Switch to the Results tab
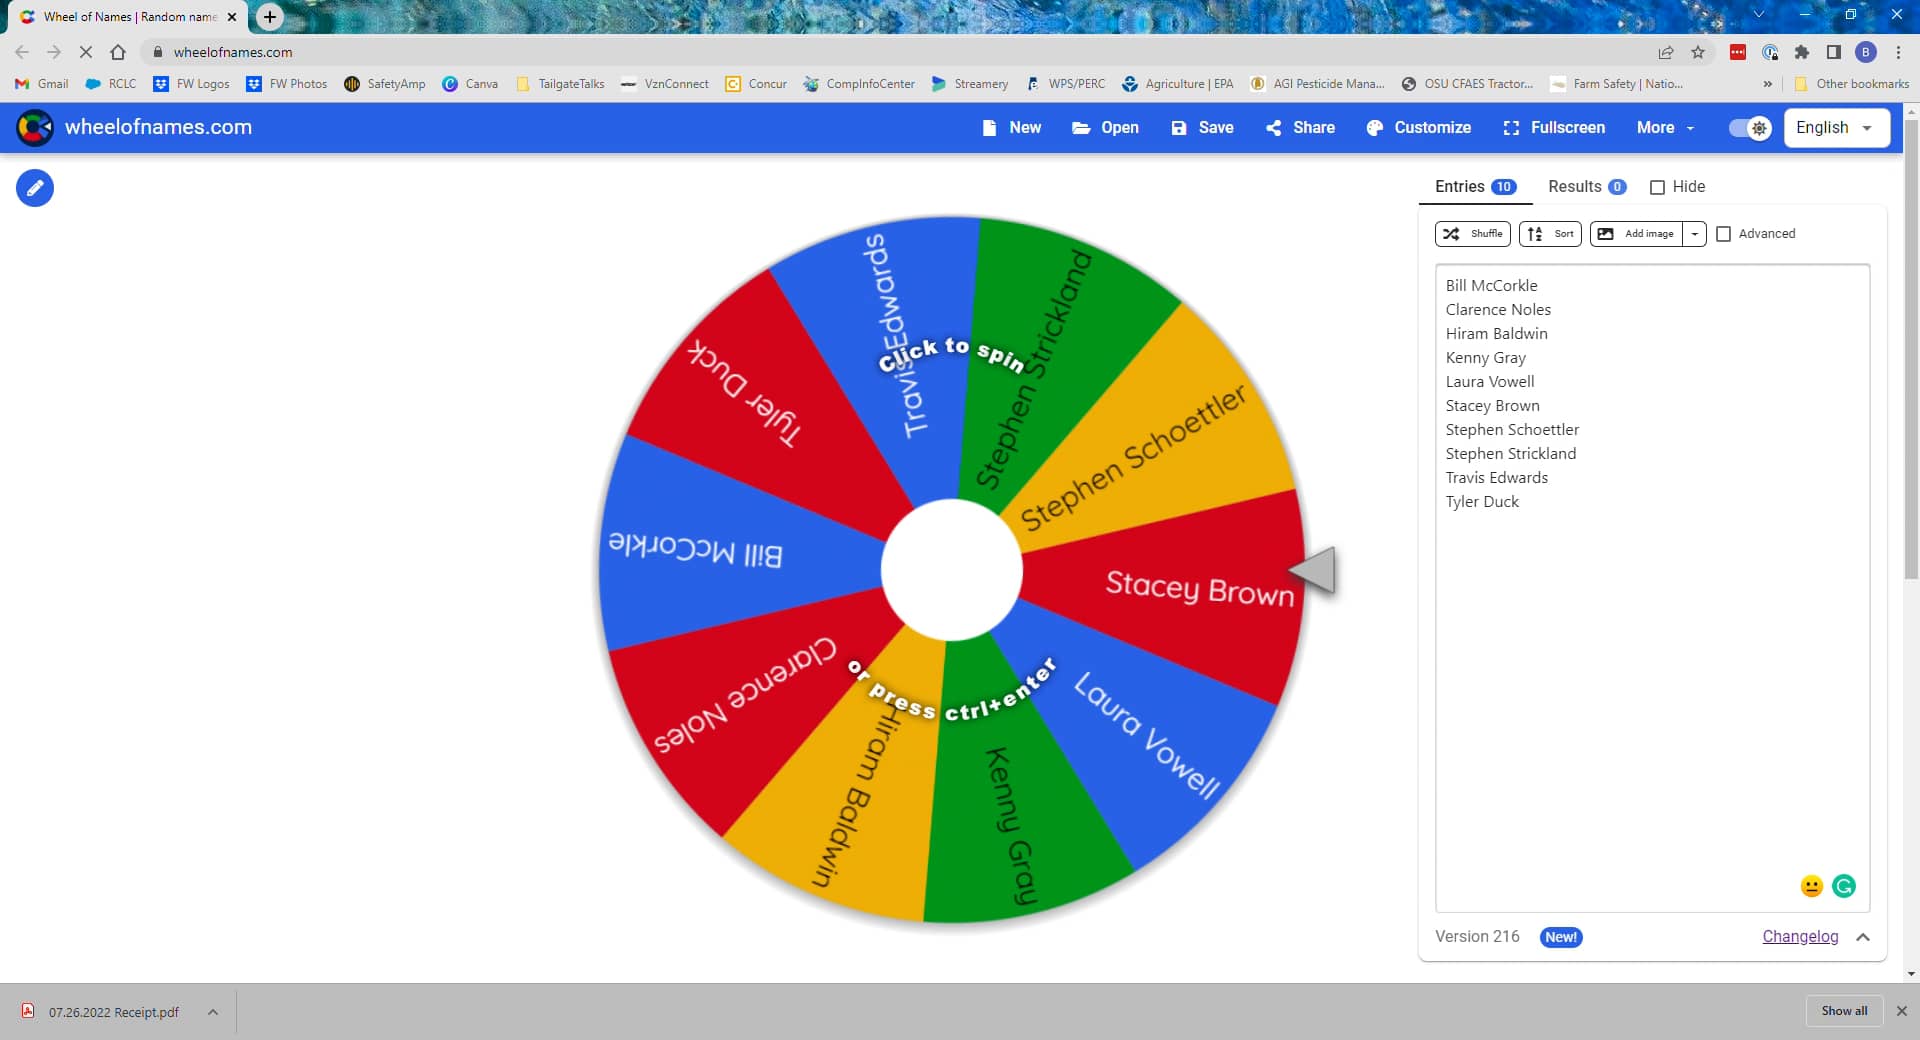 1577,187
